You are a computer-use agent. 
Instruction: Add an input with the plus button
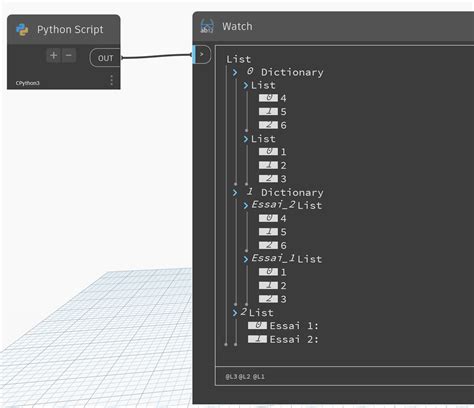click(54, 55)
